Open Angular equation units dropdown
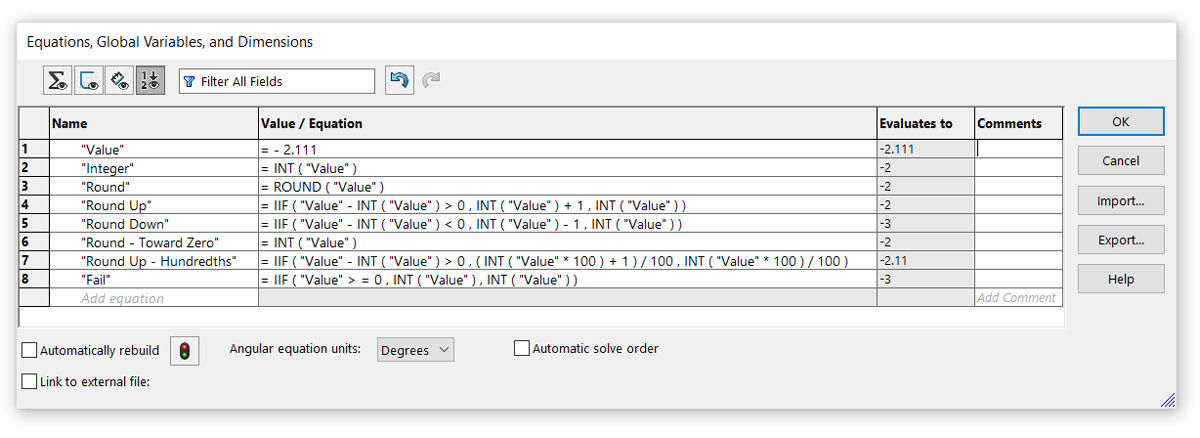Image resolution: width=1200 pixels, height=438 pixels. click(x=415, y=350)
